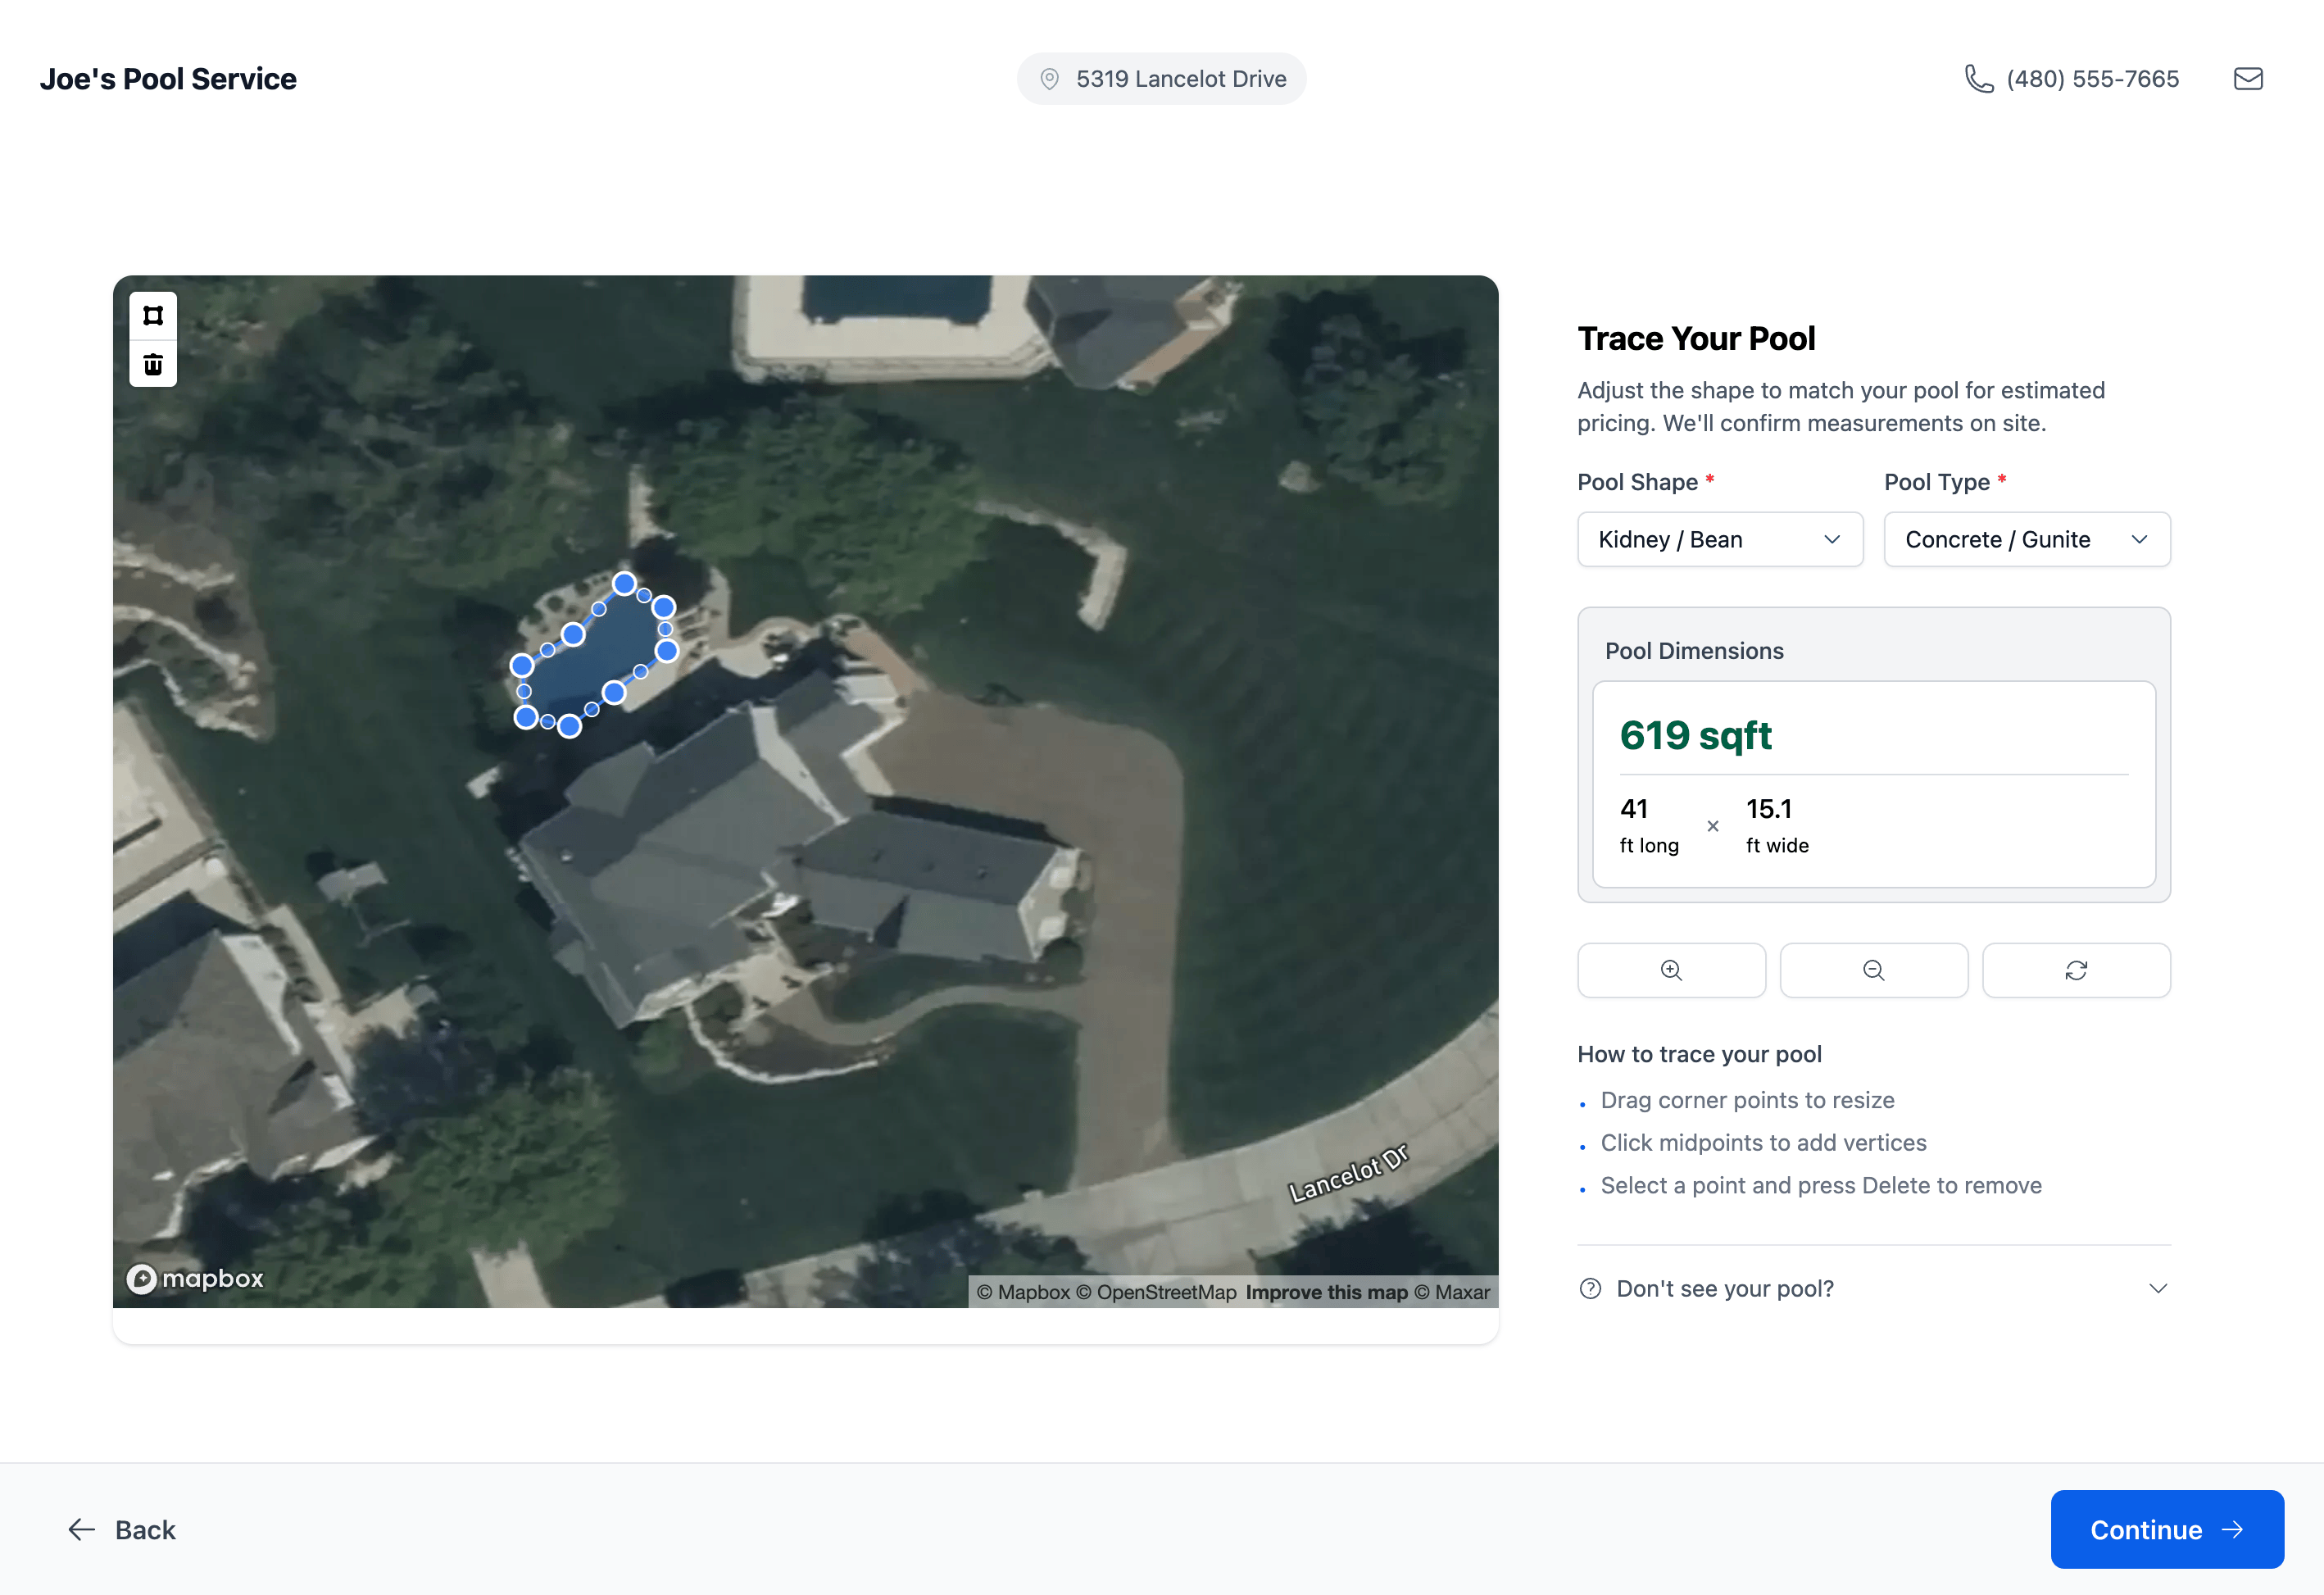2324x1595 pixels.
Task: Click the trash icon to delete the trace
Action: 152,363
